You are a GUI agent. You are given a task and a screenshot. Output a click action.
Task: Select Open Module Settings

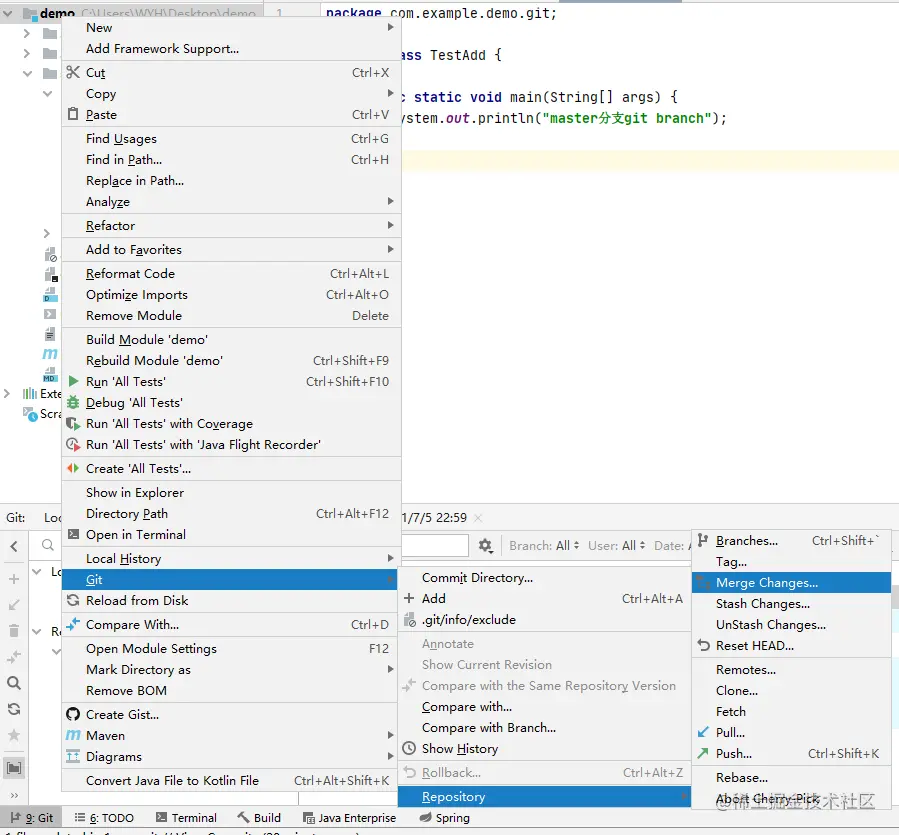pyautogui.click(x=231, y=648)
